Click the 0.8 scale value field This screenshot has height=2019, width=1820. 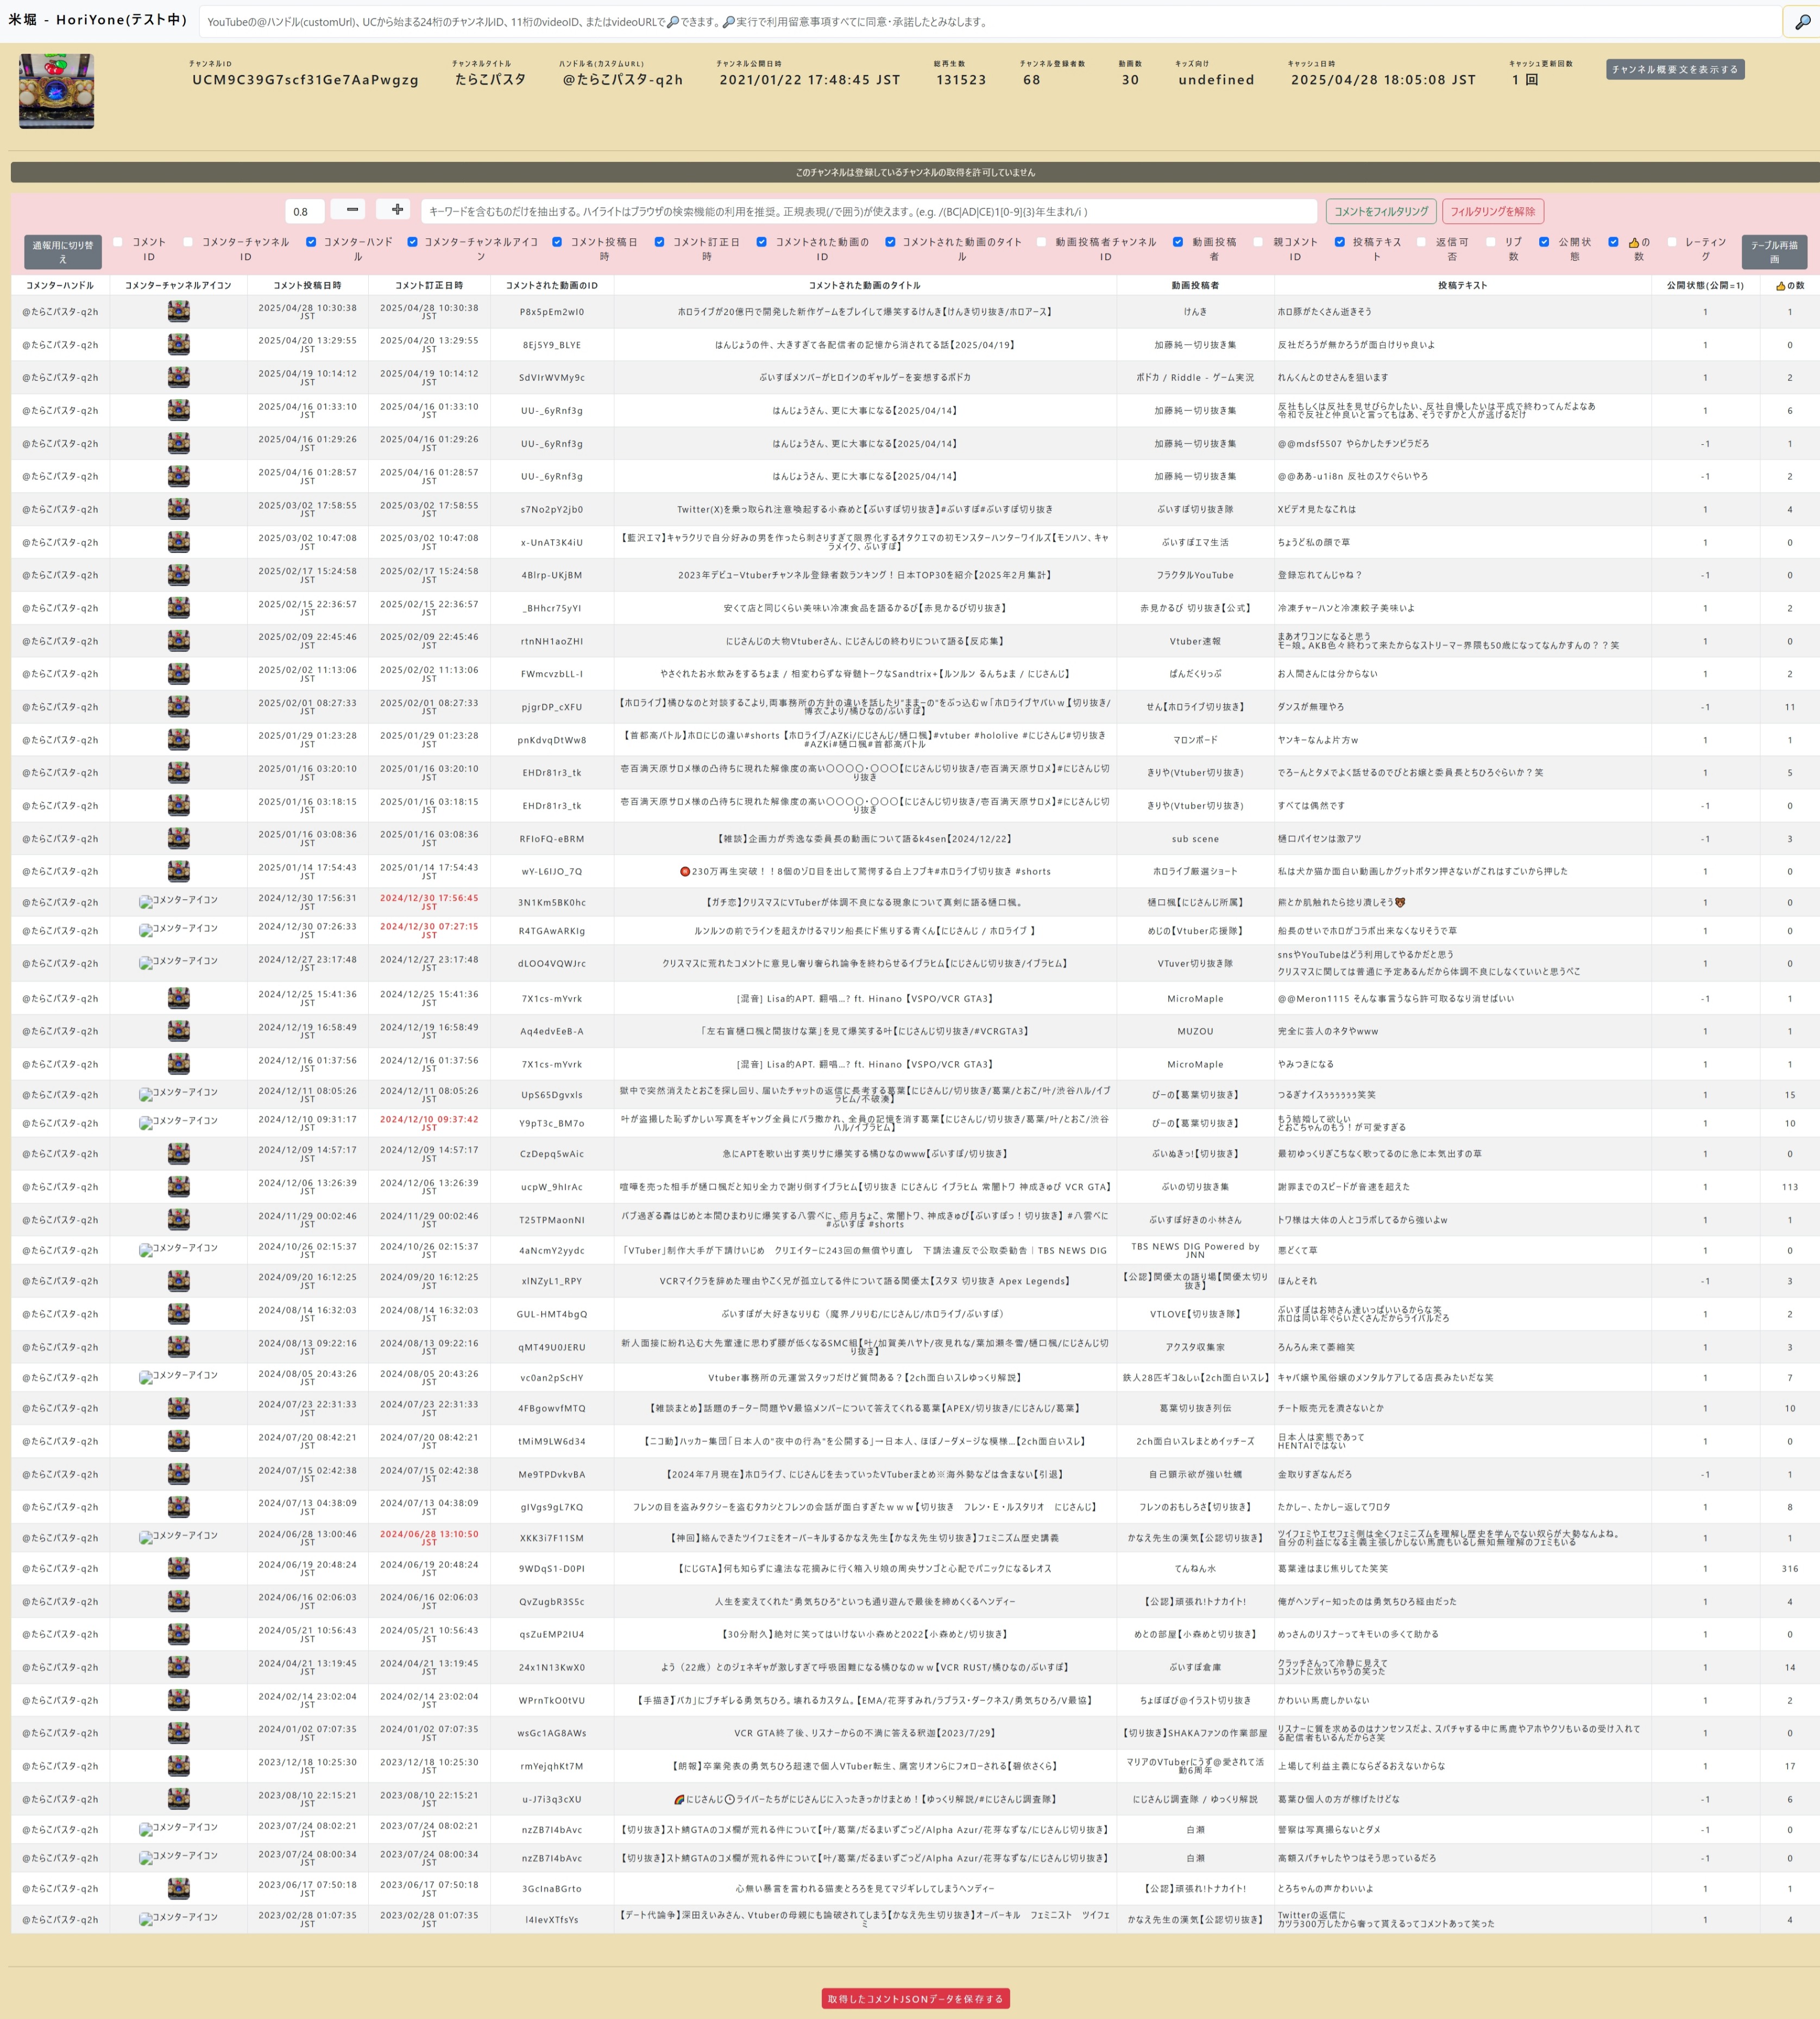pyautogui.click(x=305, y=211)
